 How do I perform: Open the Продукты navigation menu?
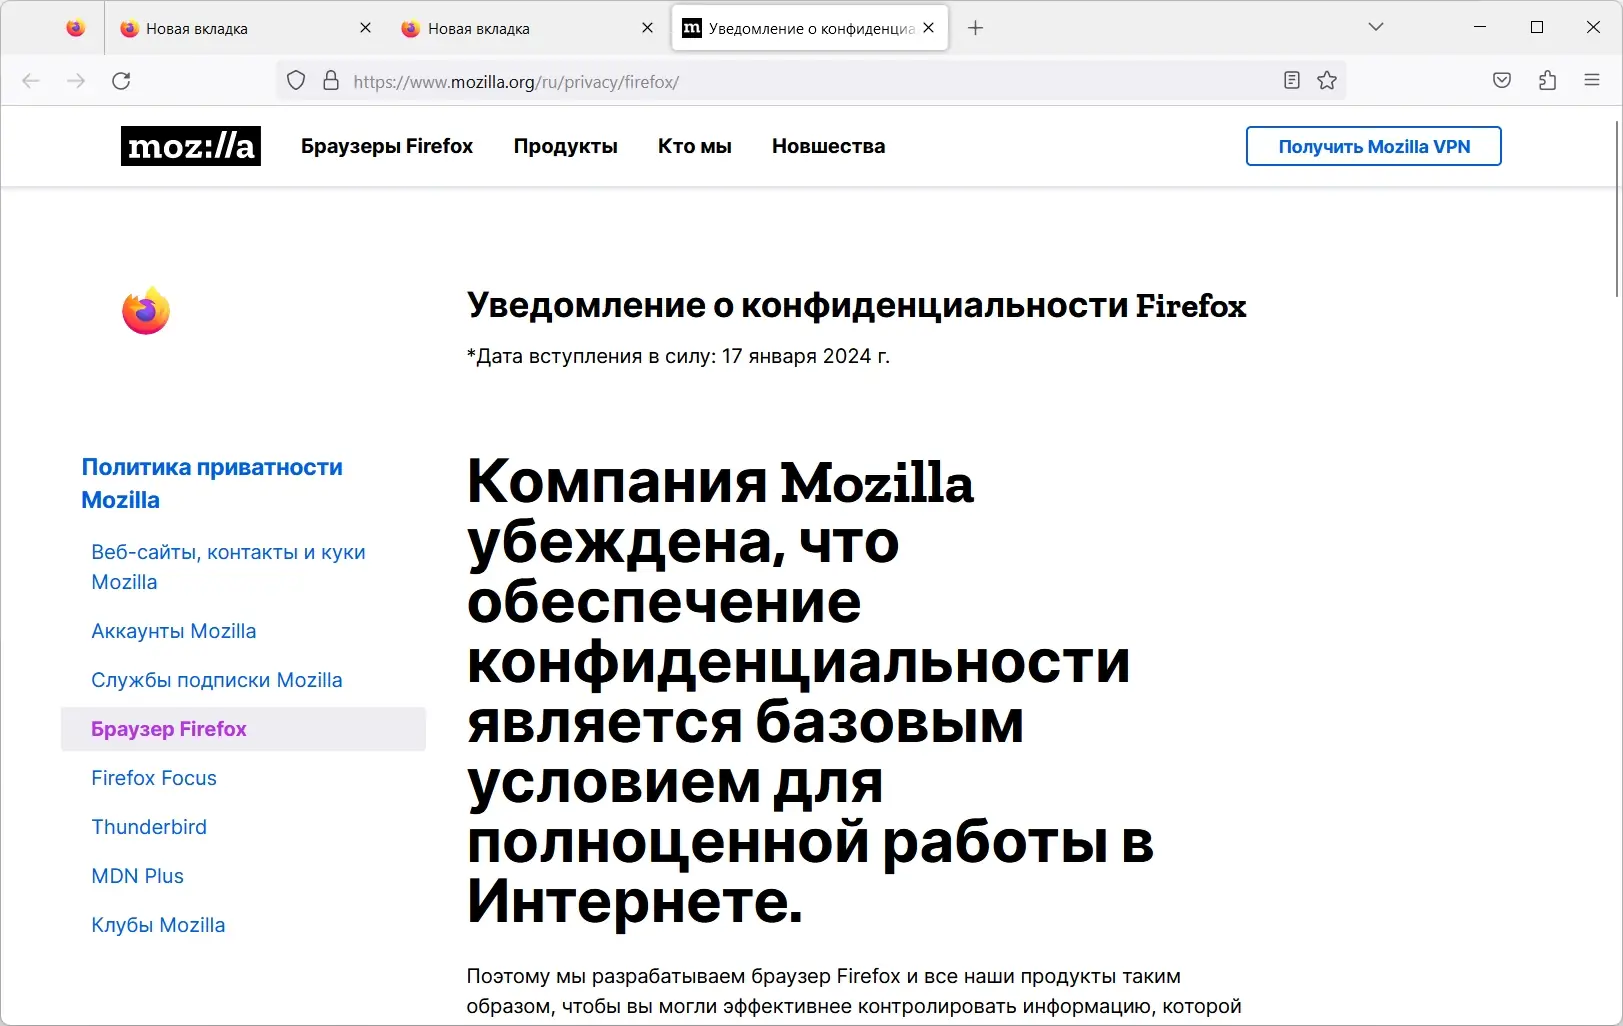[x=564, y=146]
